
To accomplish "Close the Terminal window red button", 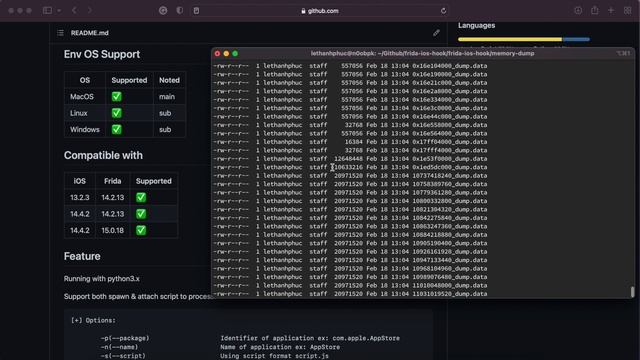I will click(217, 53).
